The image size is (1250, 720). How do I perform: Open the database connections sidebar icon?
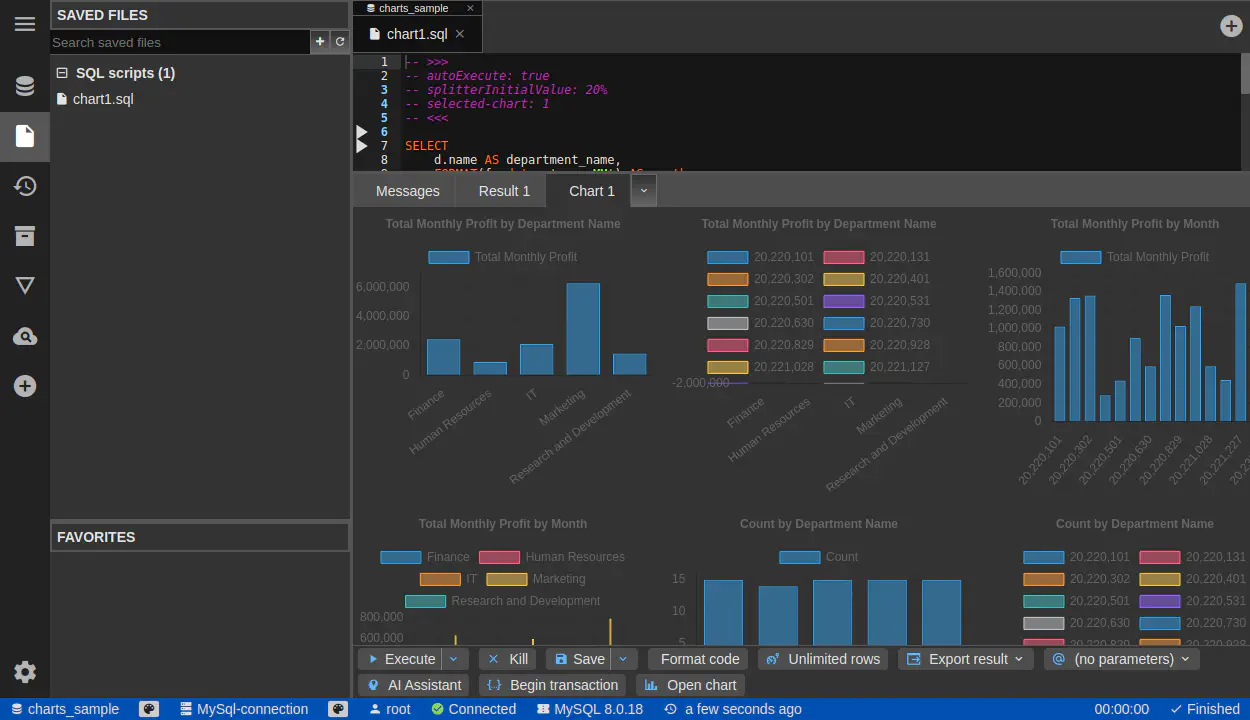[25, 86]
